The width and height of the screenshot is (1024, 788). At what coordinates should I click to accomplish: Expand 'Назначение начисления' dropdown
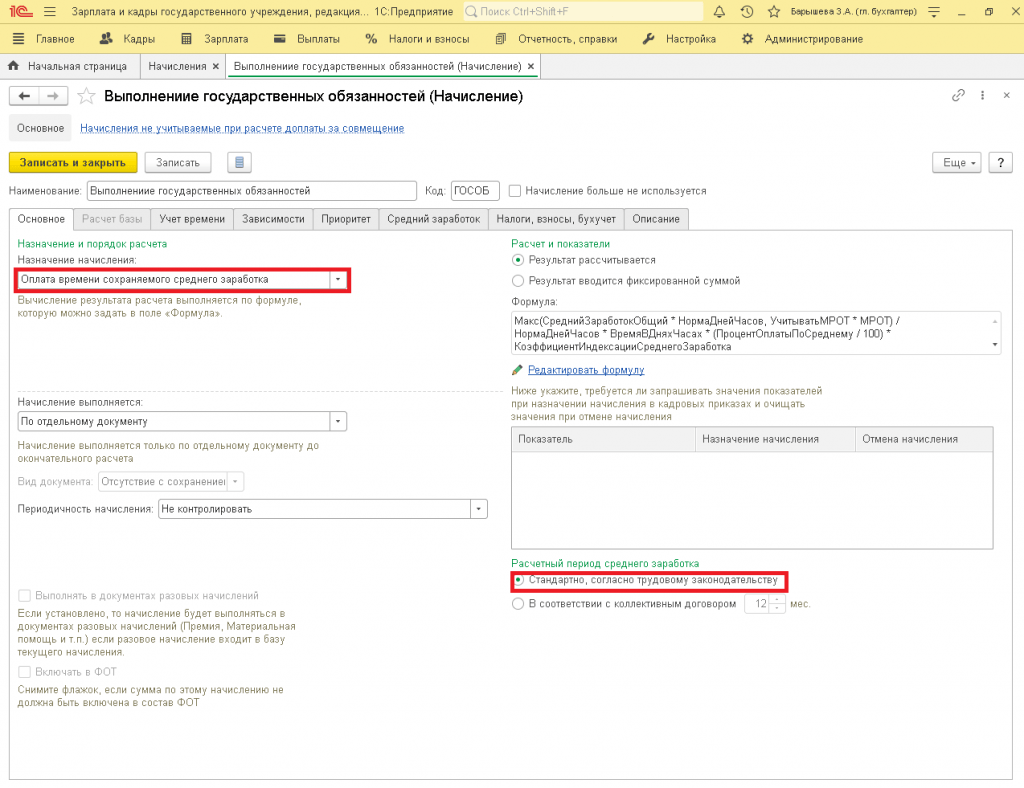point(338,279)
